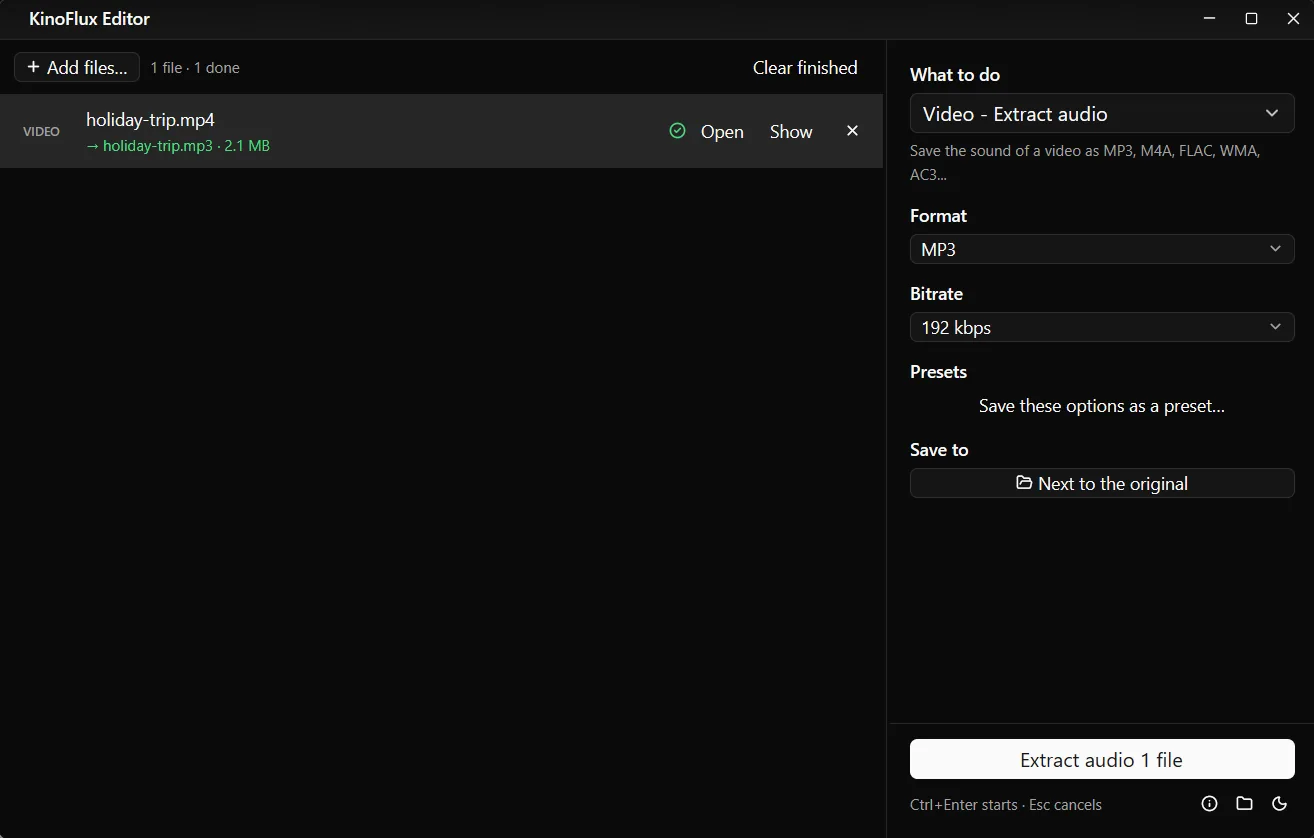Minimize the KinoFlux Editor window
The width and height of the screenshot is (1314, 838).
pos(1210,19)
